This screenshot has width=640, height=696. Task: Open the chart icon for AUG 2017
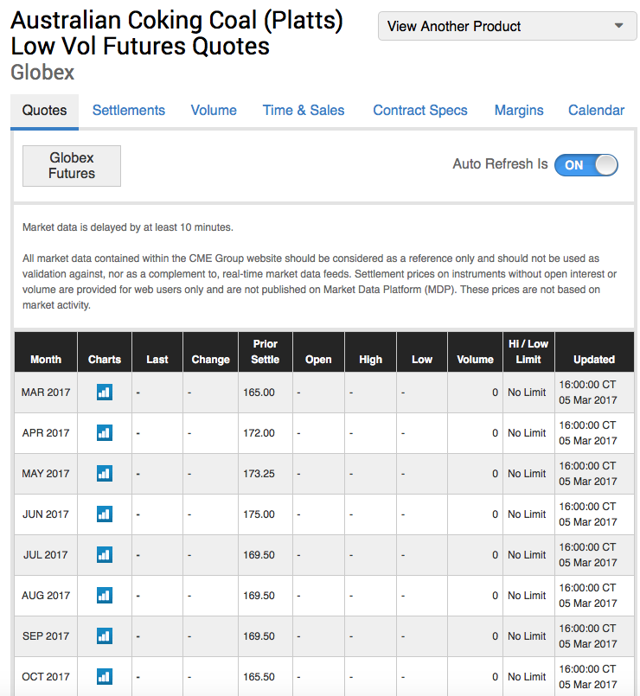104,595
